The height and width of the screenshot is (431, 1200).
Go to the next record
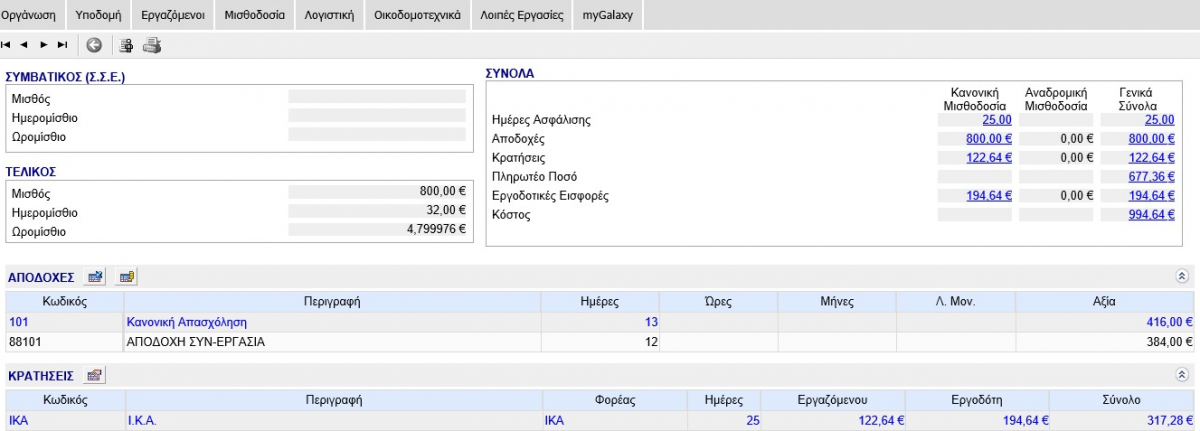click(x=44, y=45)
